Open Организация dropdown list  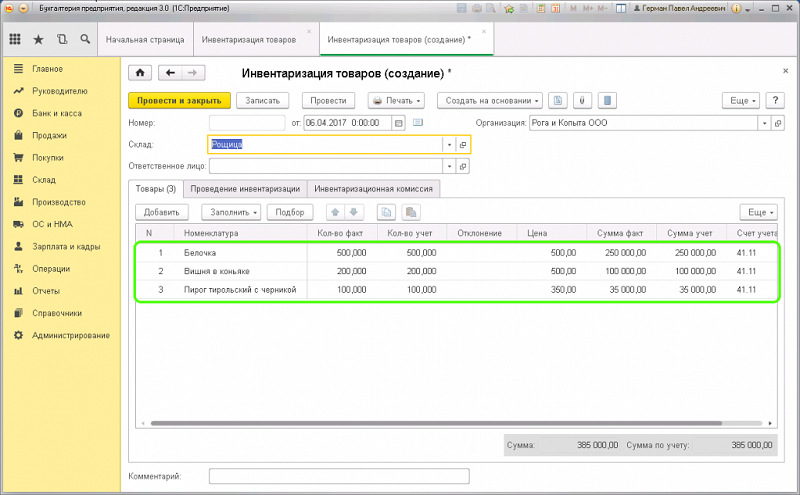point(764,123)
